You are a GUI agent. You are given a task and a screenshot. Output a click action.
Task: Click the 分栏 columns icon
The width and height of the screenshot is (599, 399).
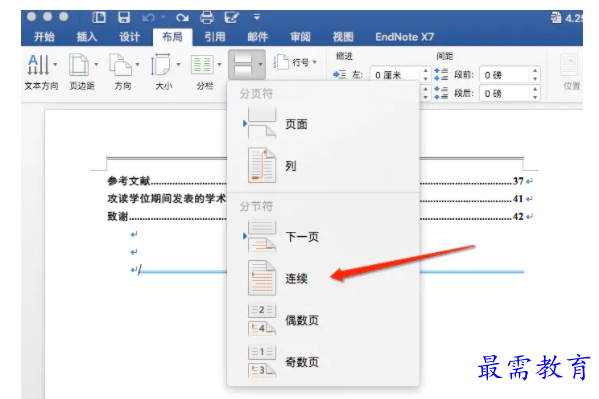click(202, 65)
